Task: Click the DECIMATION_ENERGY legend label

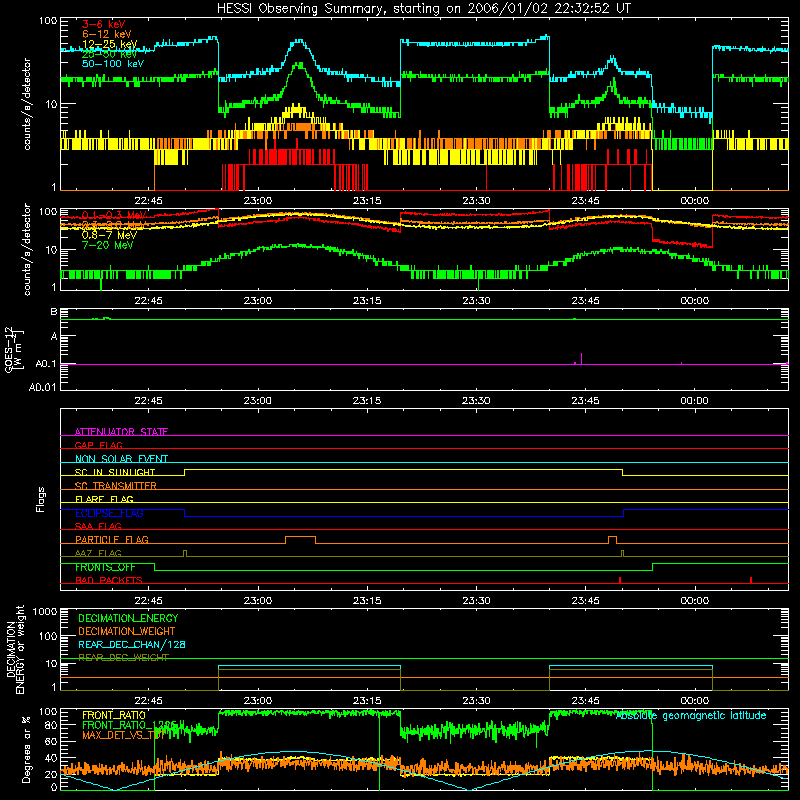Action: tap(128, 618)
